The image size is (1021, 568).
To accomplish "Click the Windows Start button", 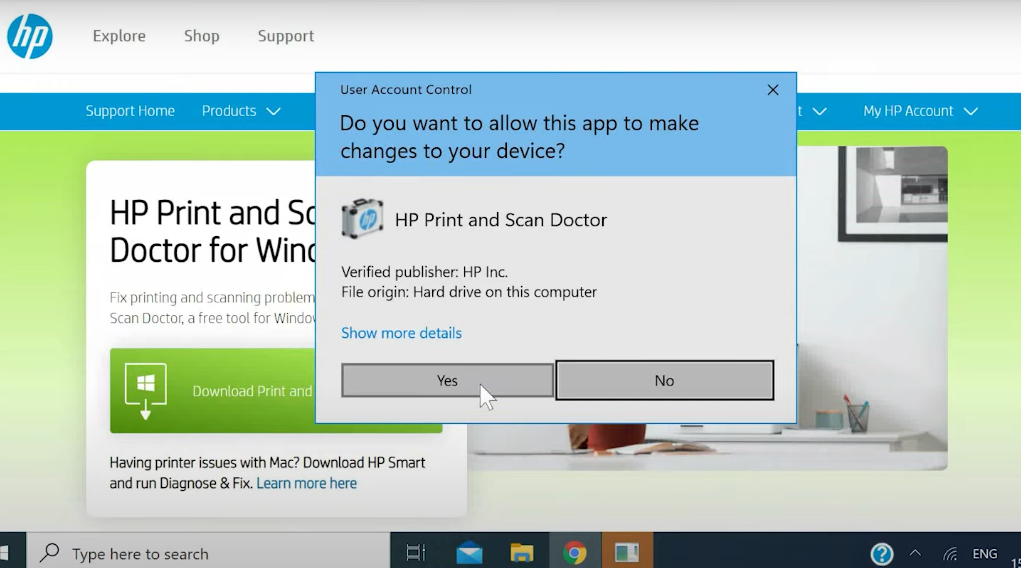I will (5, 553).
